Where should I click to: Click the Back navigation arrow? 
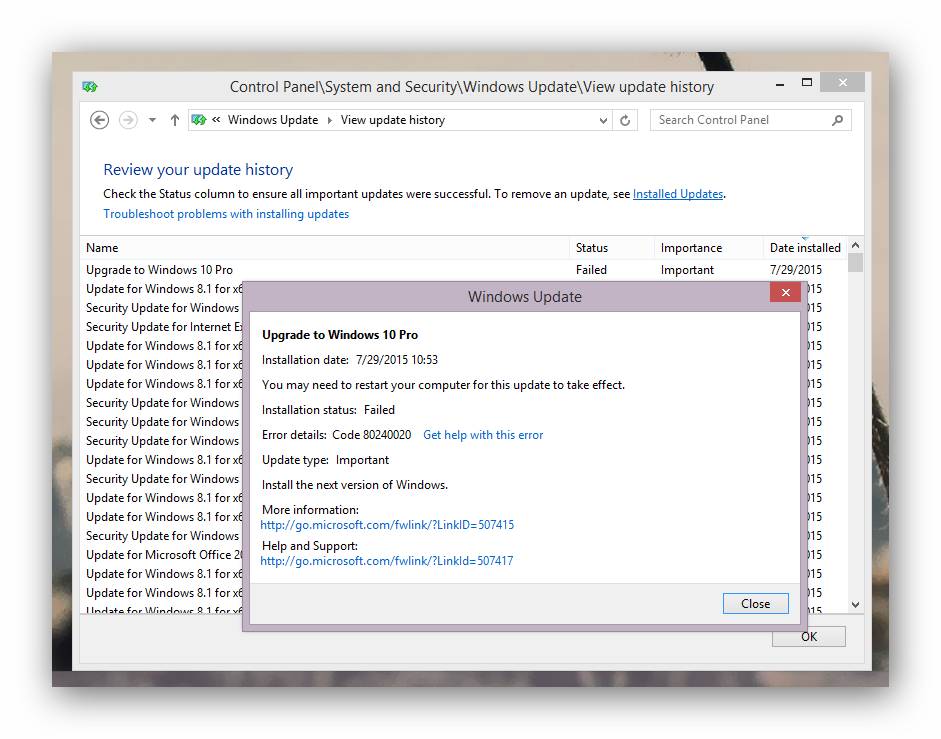pyautogui.click(x=99, y=120)
